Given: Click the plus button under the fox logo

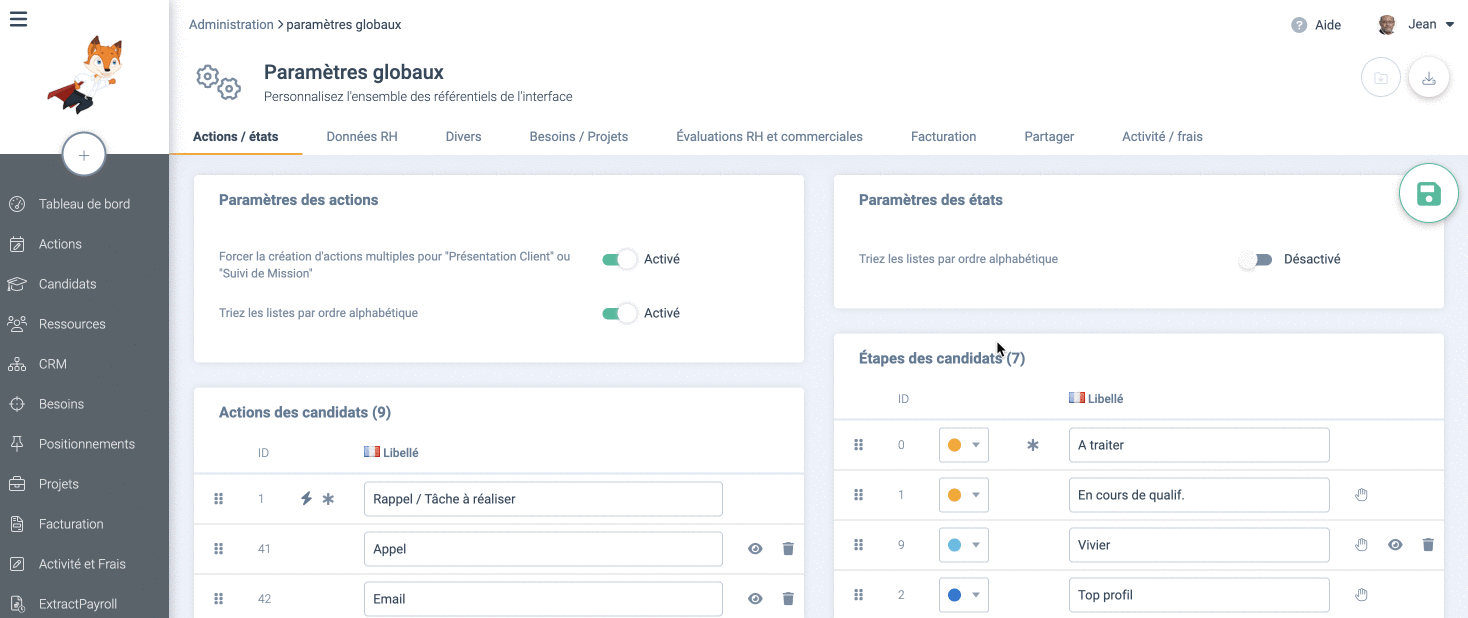Looking at the screenshot, I should click(84, 155).
